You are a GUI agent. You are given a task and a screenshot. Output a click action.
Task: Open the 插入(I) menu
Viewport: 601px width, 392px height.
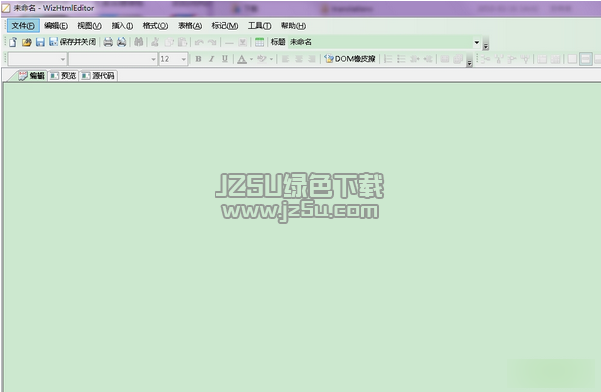pos(122,26)
